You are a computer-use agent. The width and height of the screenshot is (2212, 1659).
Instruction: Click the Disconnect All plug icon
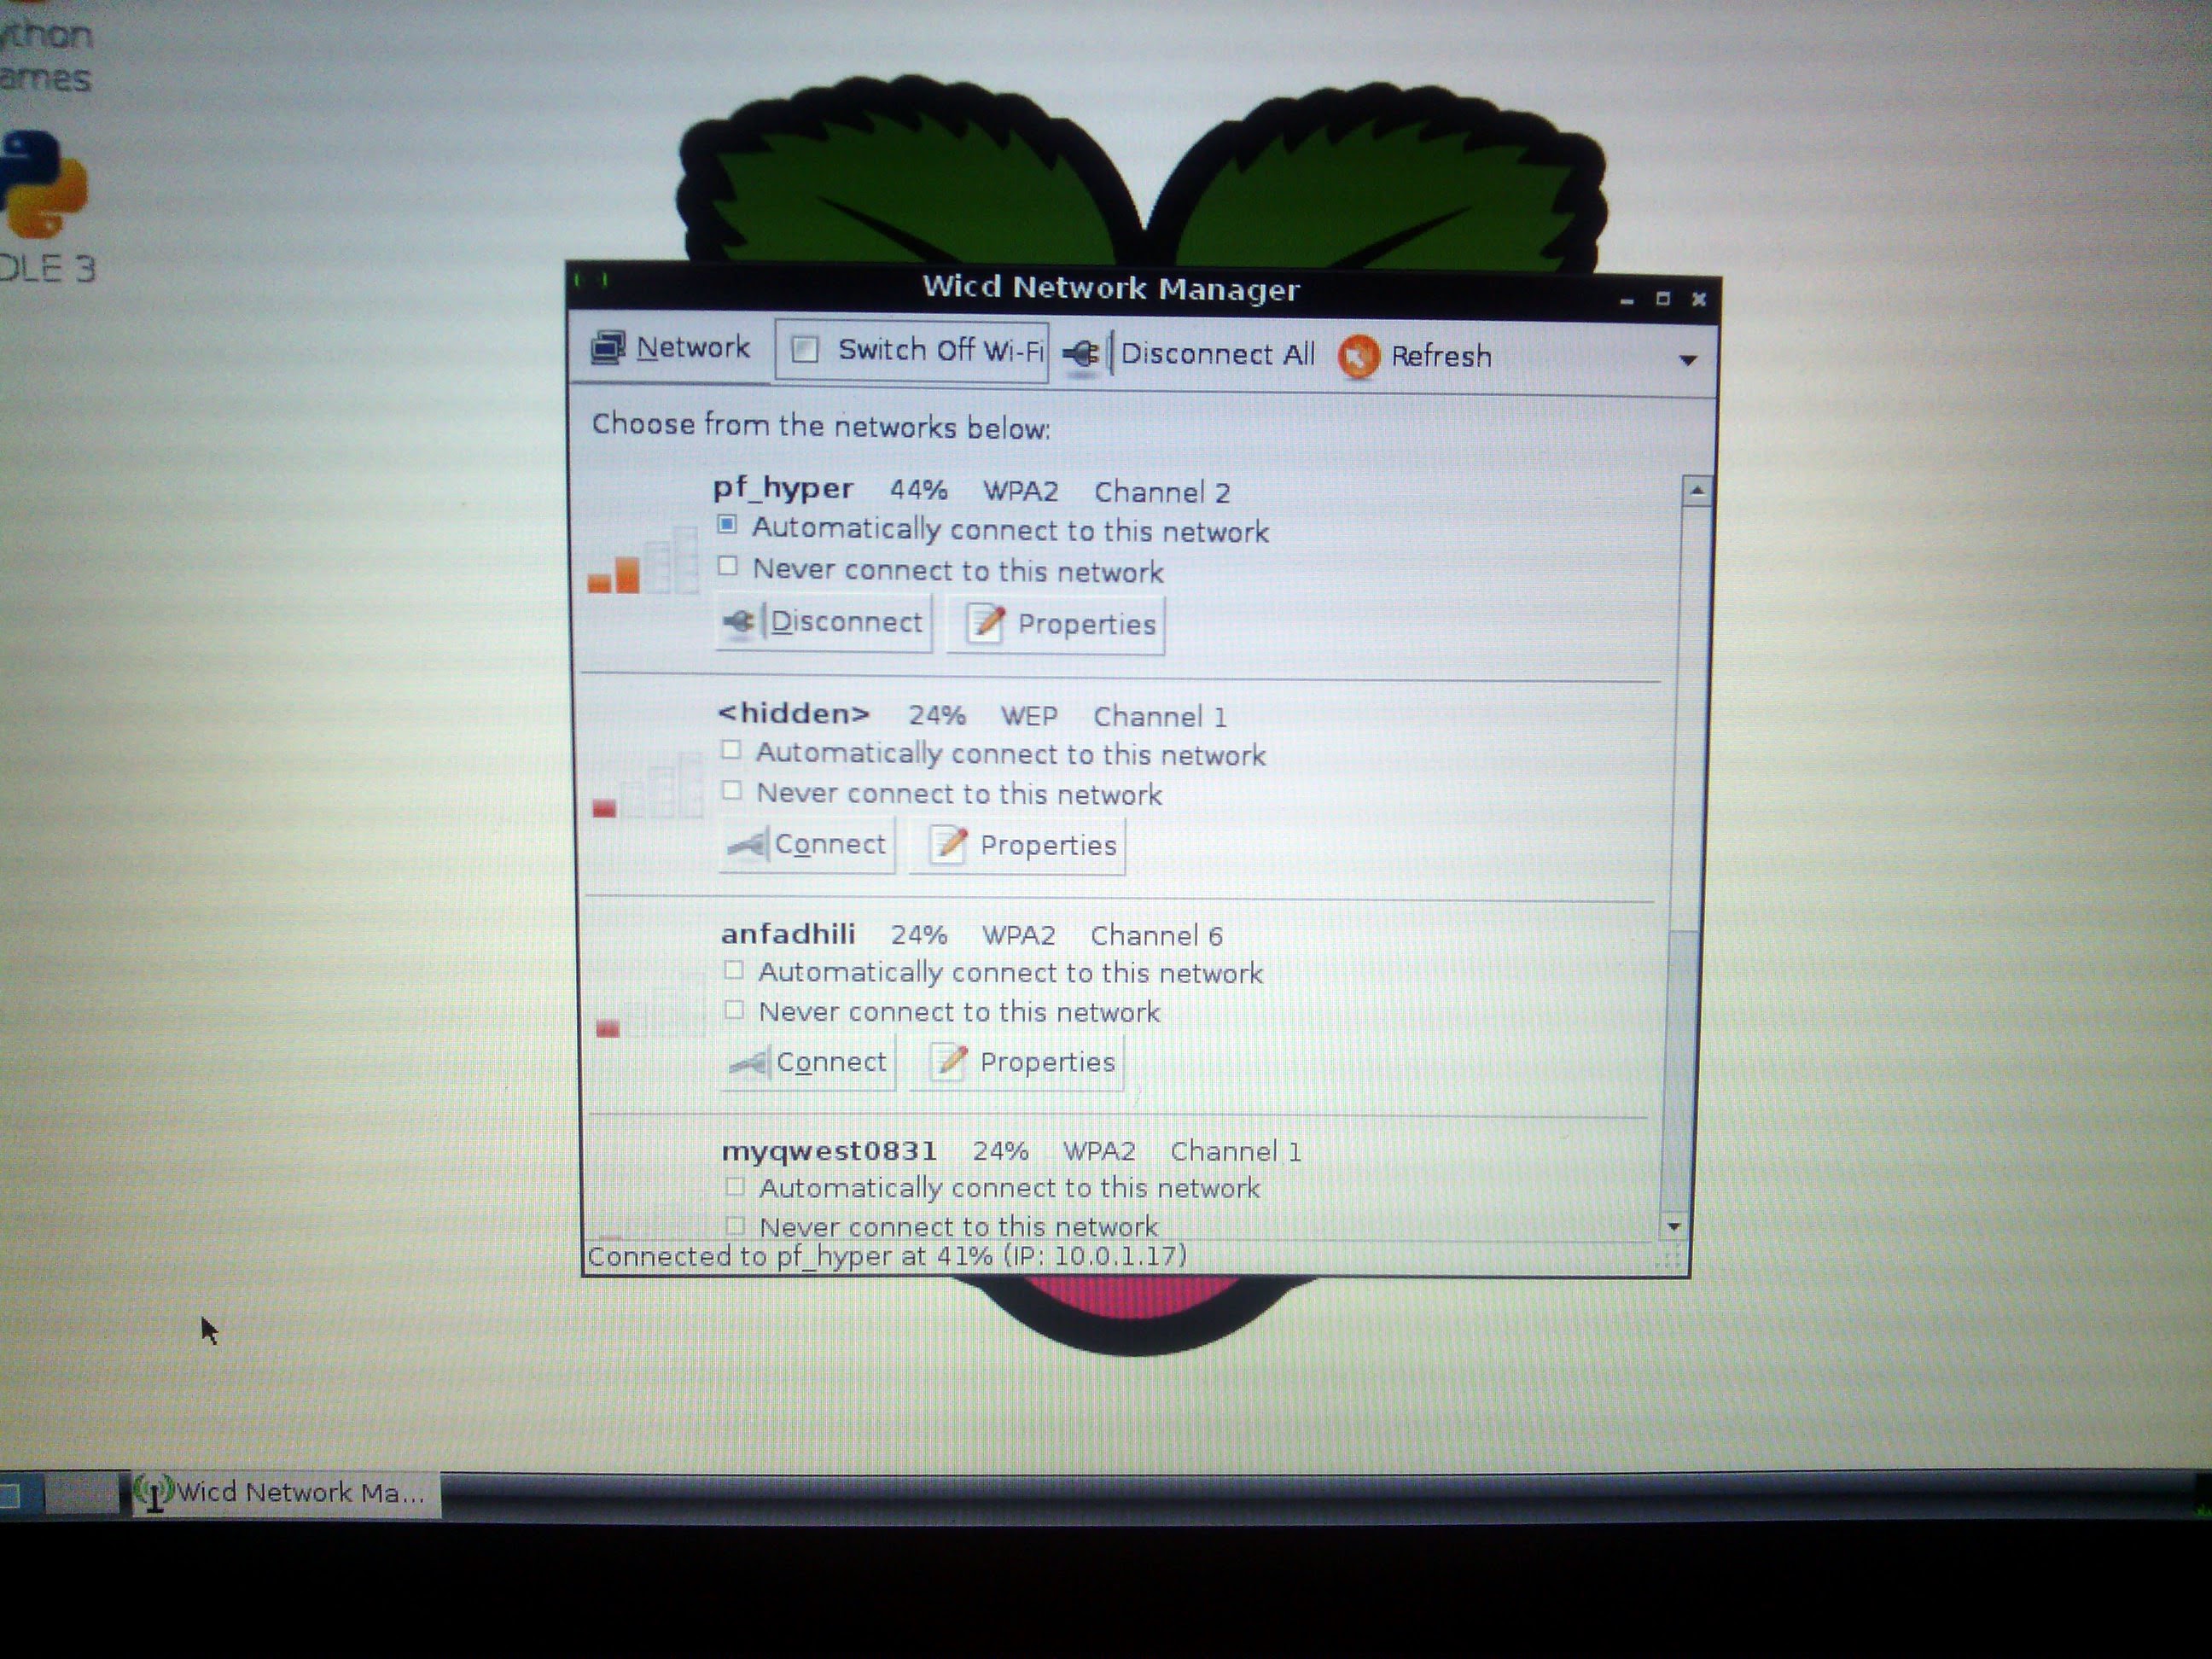click(1082, 353)
